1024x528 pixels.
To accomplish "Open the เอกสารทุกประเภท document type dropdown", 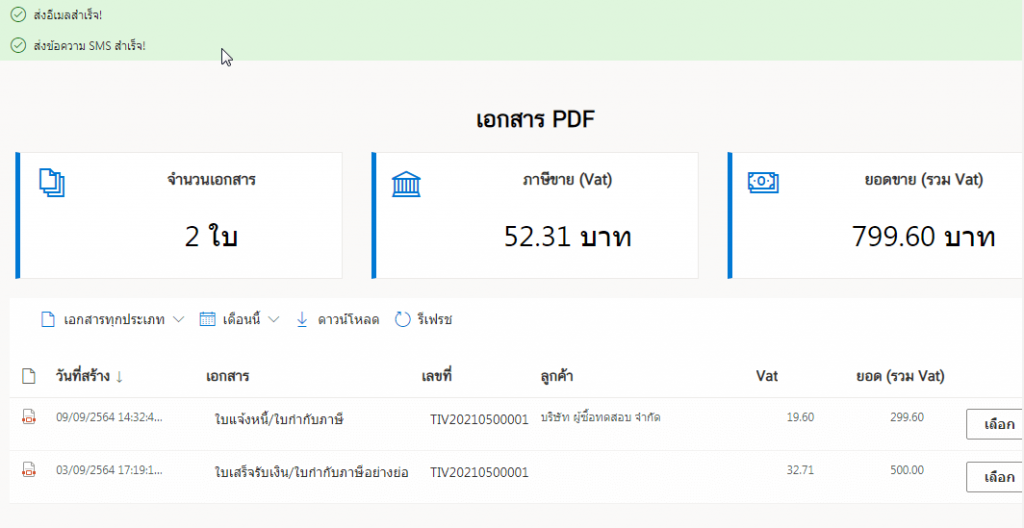I will pyautogui.click(x=112, y=320).
